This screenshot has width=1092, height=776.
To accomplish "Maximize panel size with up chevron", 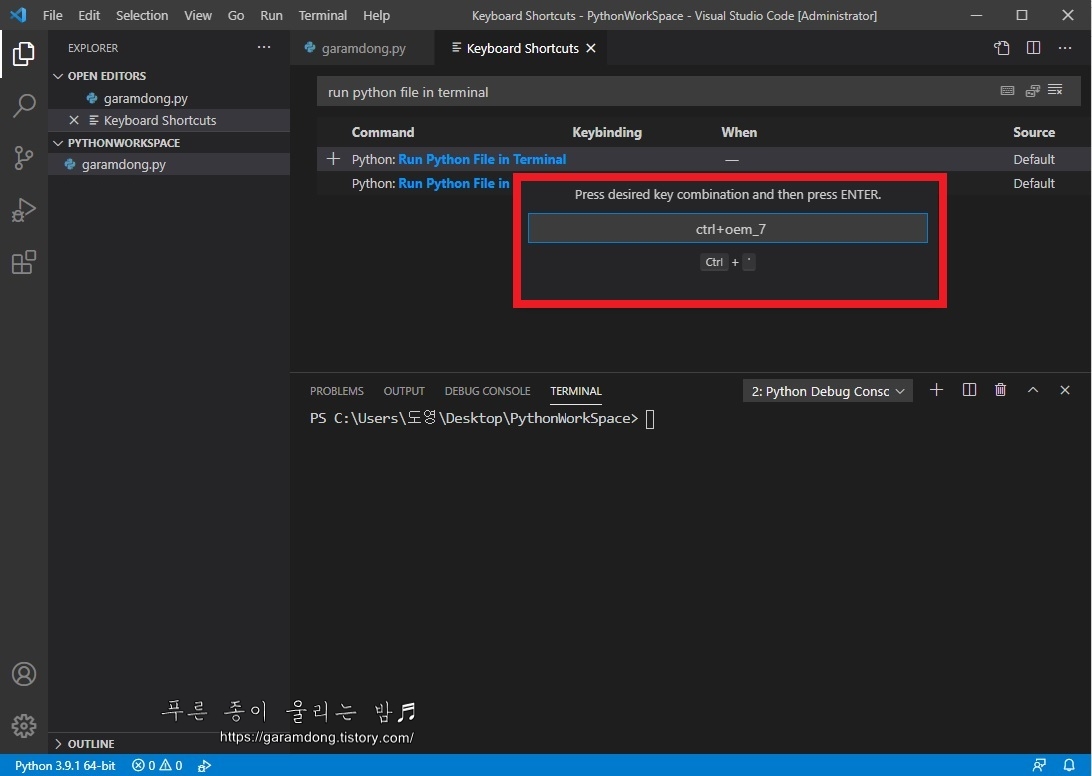I will 1033,390.
